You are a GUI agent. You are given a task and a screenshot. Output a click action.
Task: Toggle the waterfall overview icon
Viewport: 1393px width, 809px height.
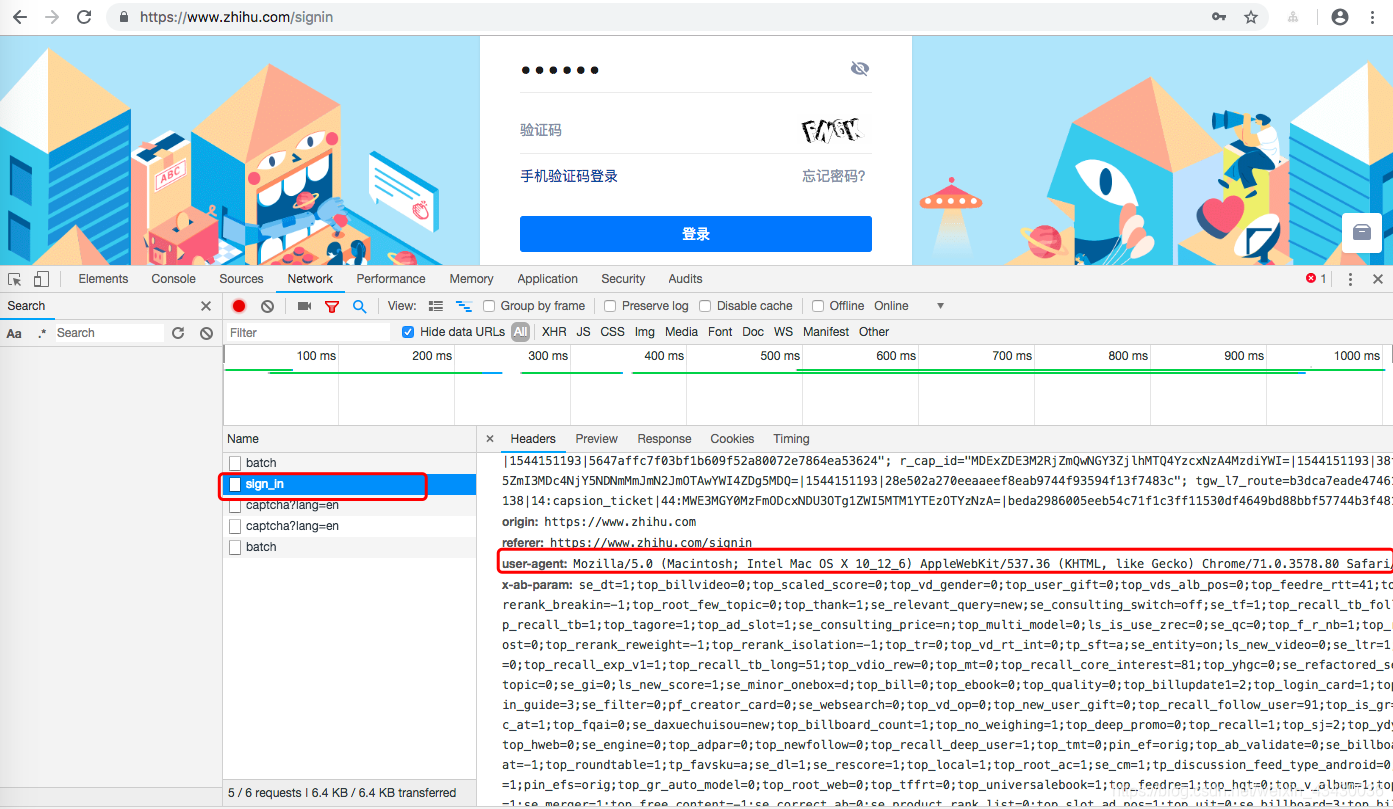463,306
